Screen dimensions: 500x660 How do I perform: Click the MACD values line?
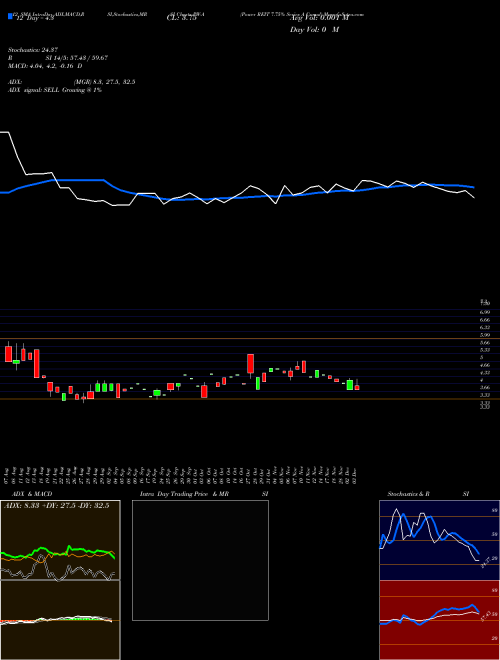click(x=45, y=66)
